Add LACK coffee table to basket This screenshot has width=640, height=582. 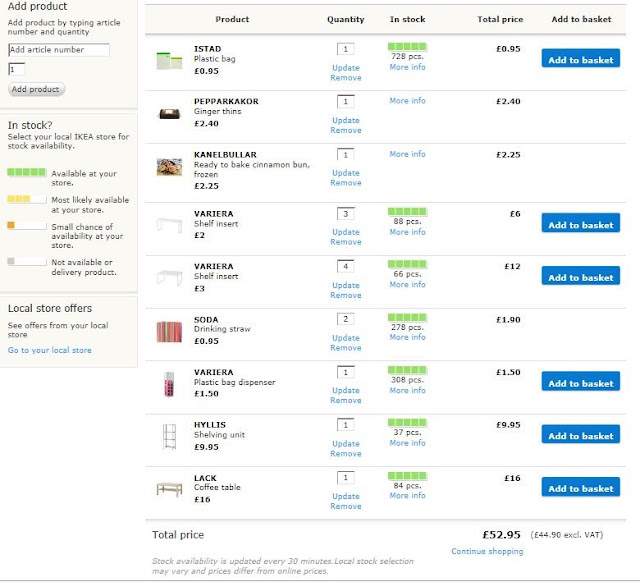pyautogui.click(x=580, y=487)
